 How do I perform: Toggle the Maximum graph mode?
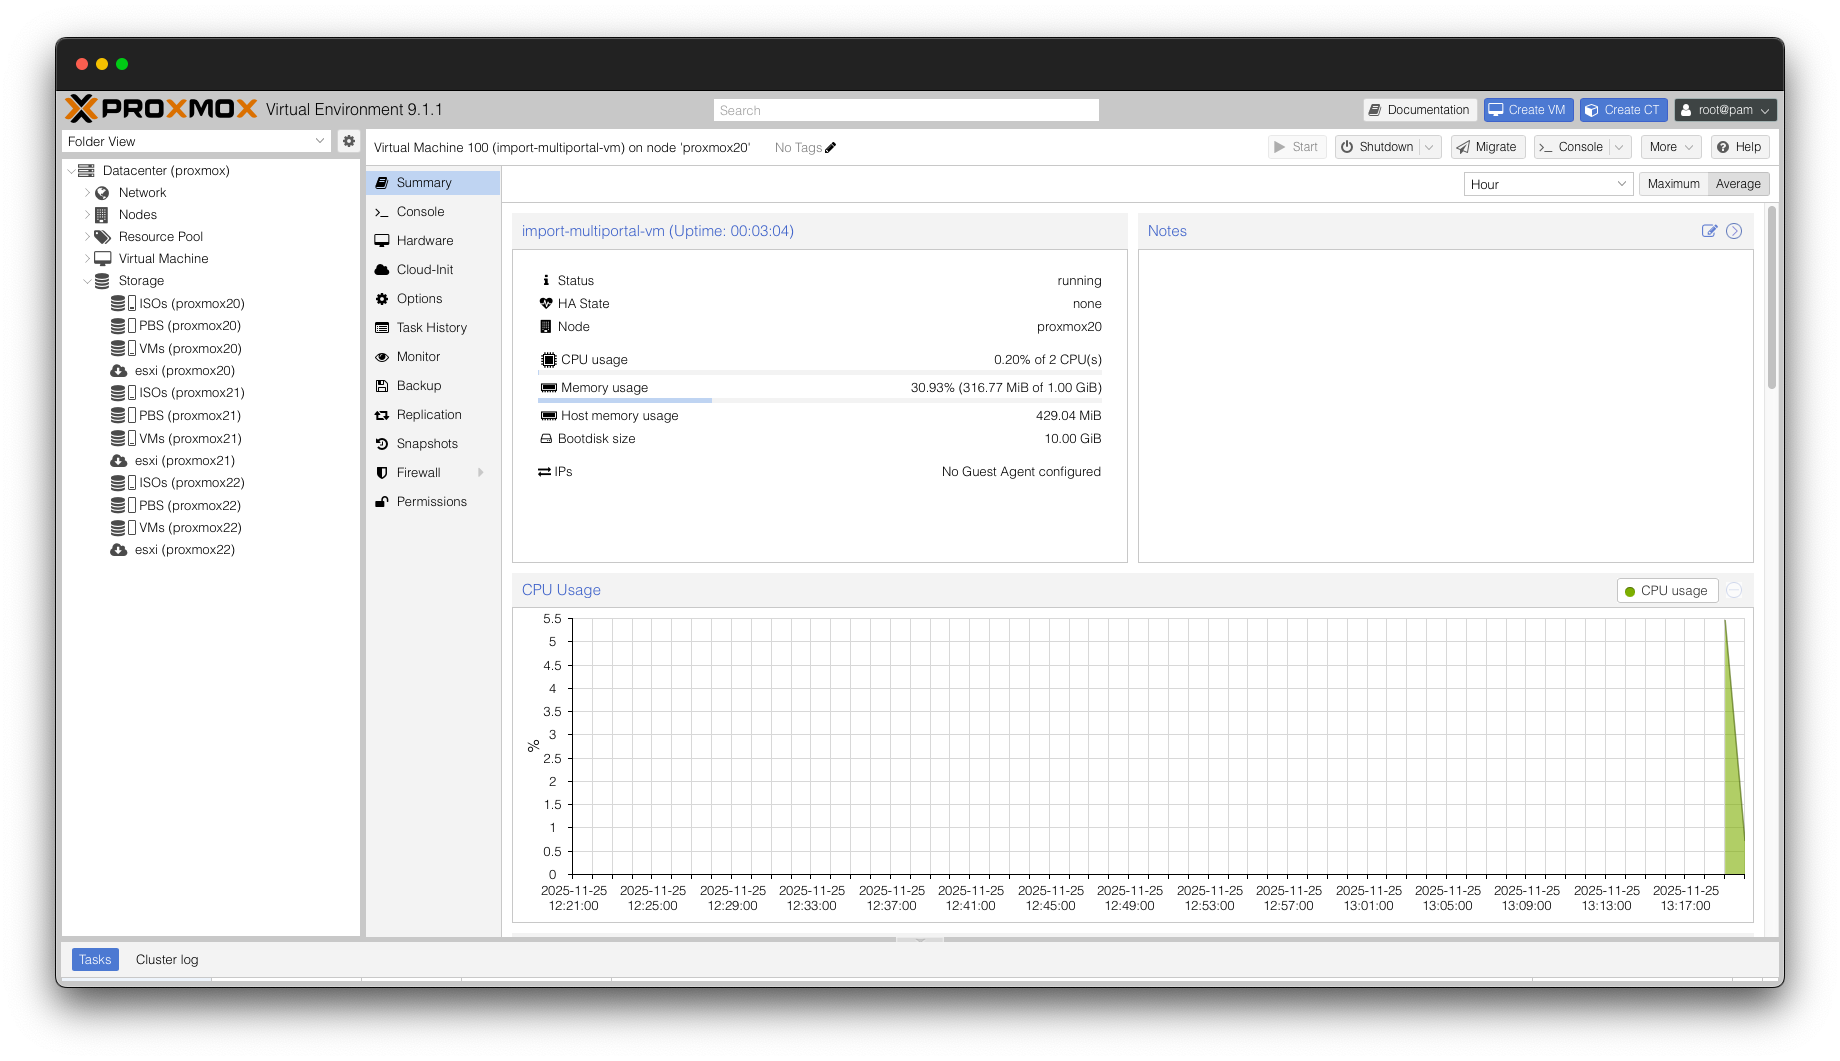click(x=1673, y=184)
